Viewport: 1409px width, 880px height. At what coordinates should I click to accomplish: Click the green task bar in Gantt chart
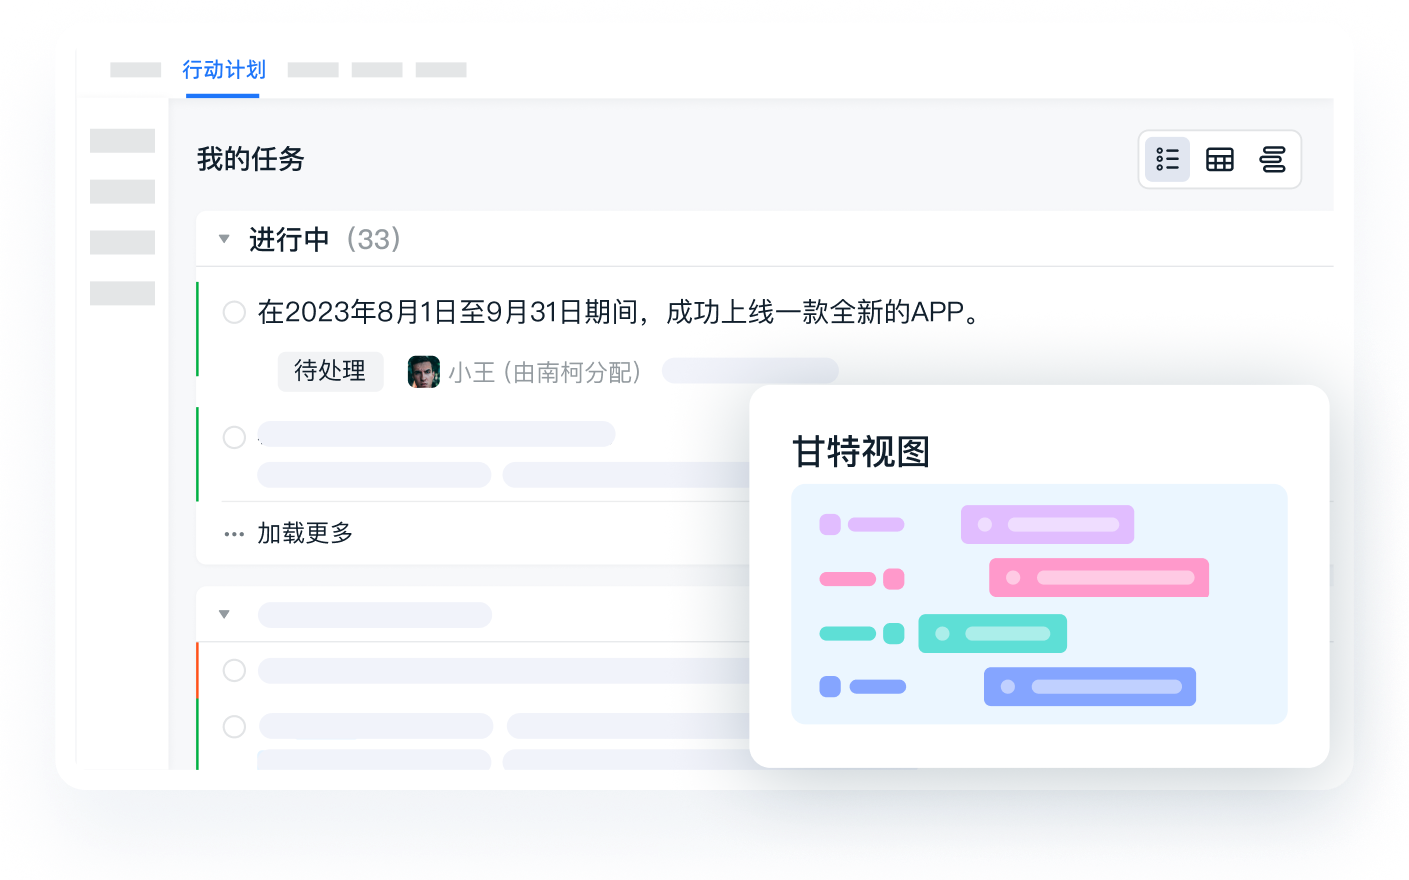992,634
